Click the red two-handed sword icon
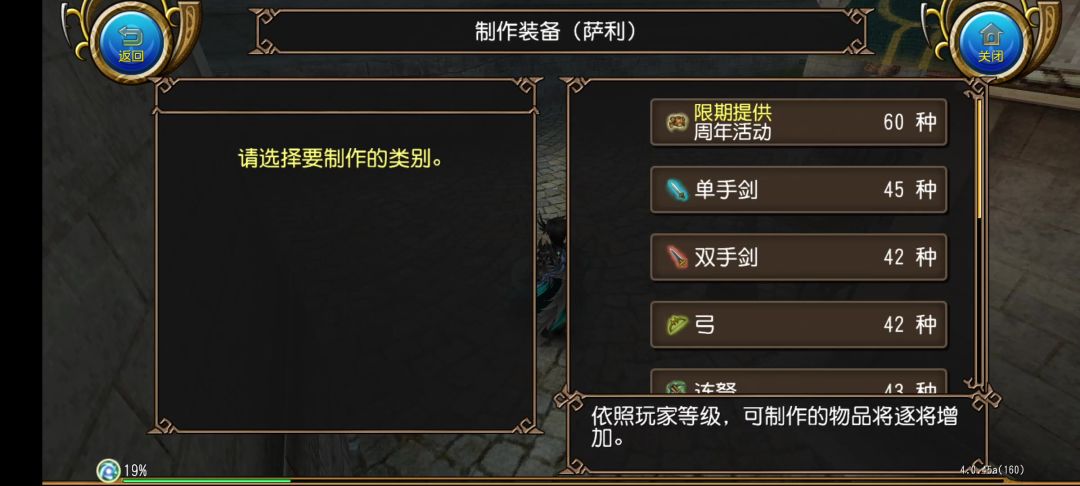1080x486 pixels. point(677,257)
